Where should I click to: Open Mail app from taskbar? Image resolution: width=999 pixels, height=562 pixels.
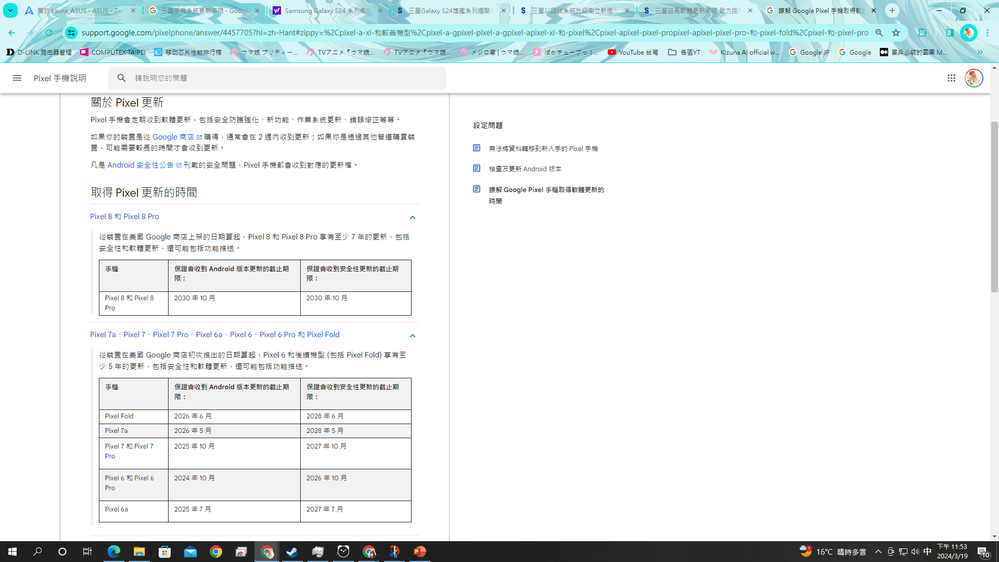coord(190,552)
